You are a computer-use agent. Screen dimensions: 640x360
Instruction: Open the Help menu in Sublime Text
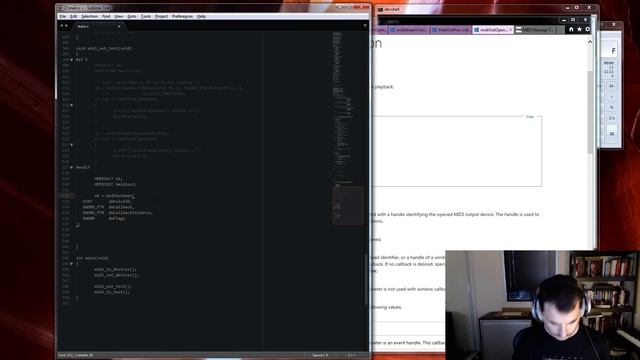coord(201,16)
